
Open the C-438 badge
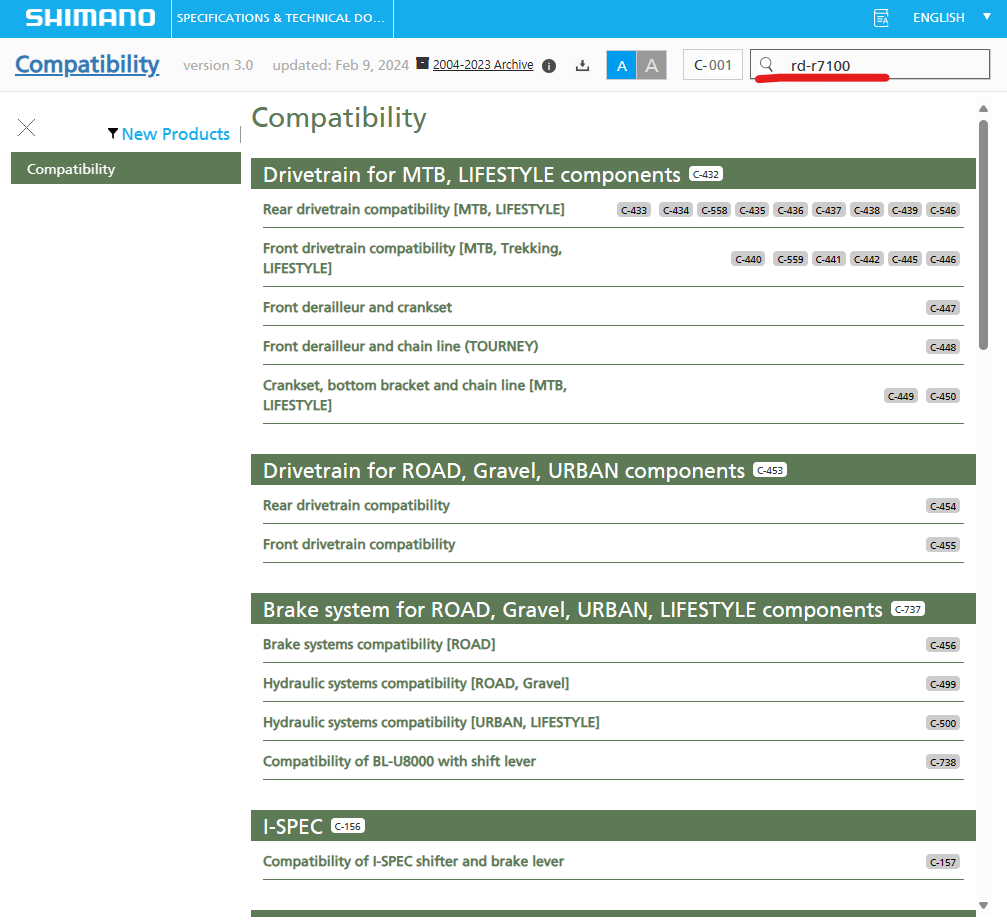867,210
